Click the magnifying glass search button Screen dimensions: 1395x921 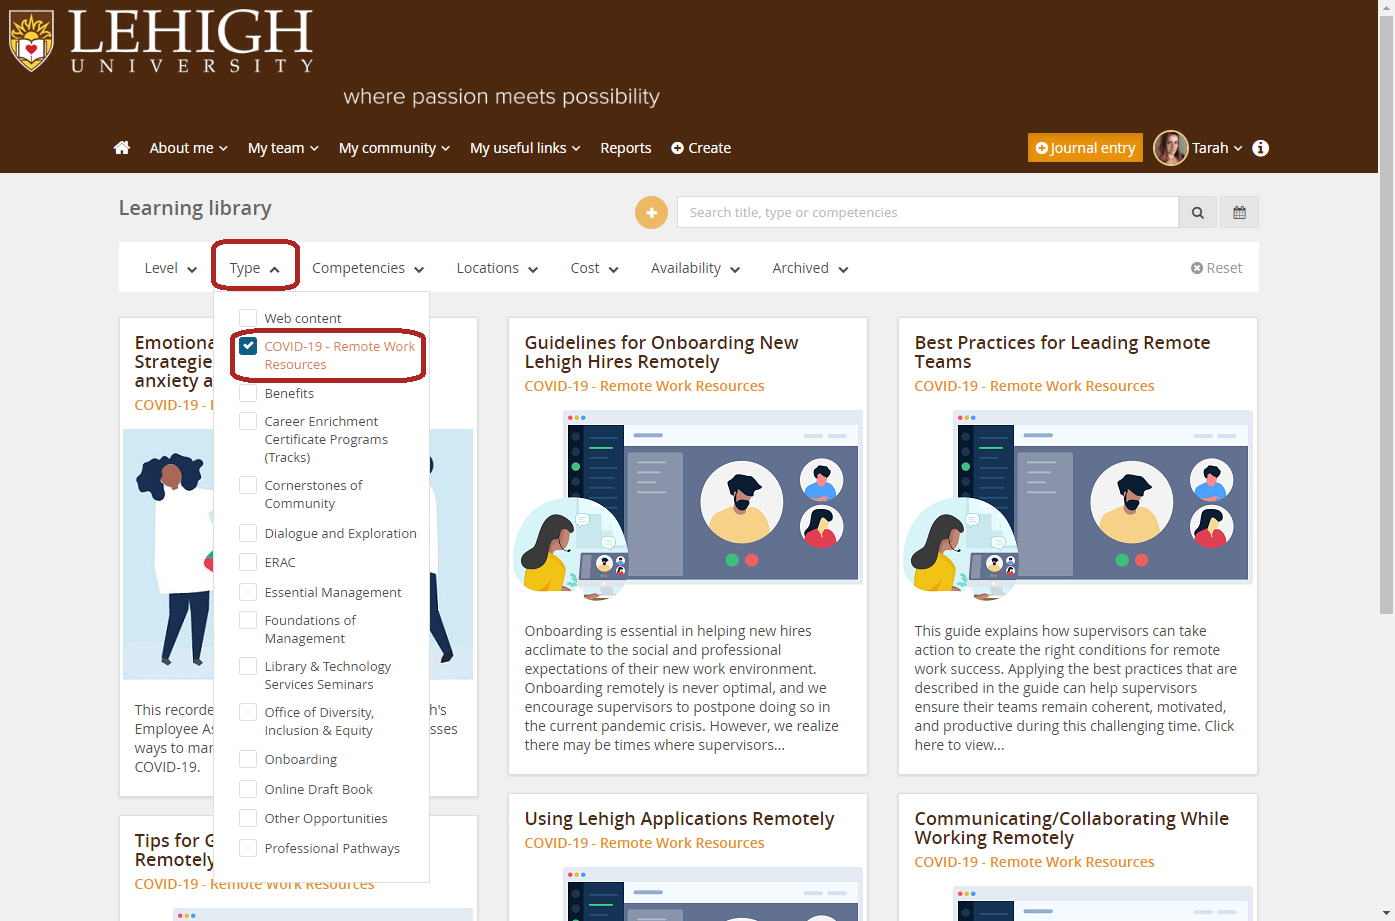pyautogui.click(x=1198, y=212)
